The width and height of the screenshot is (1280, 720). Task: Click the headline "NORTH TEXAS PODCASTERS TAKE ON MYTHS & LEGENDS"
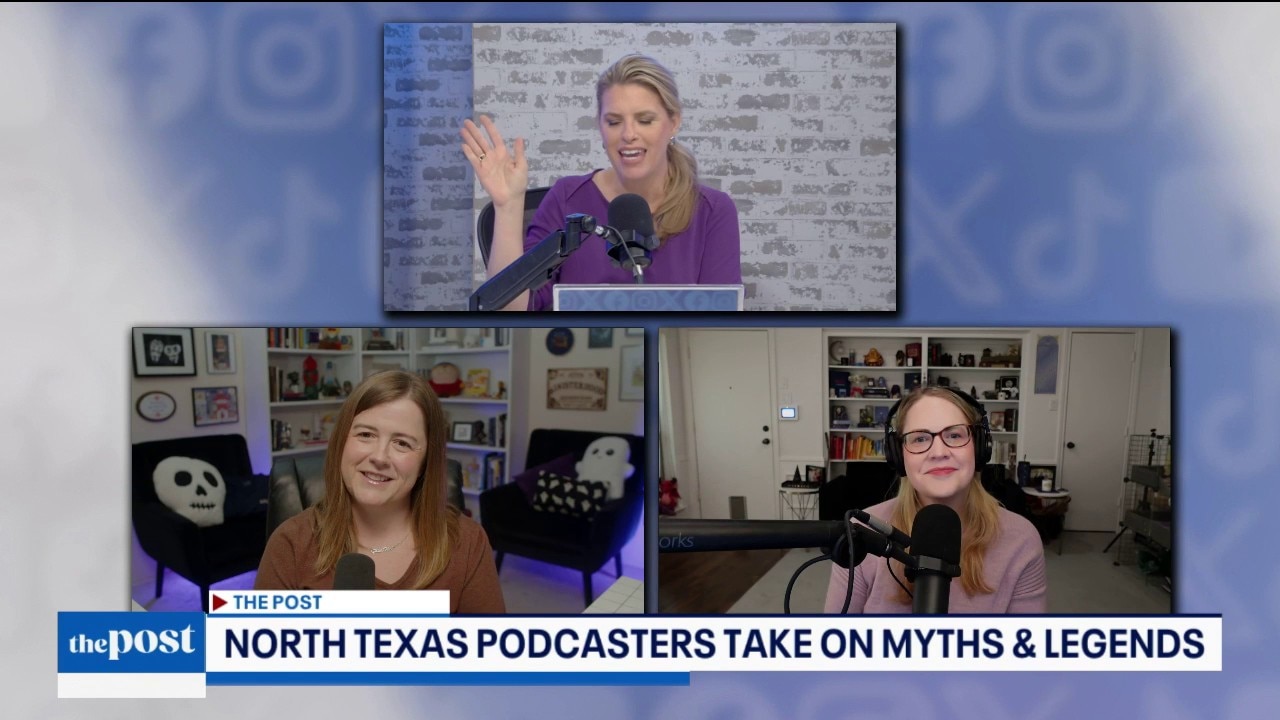pyautogui.click(x=714, y=644)
